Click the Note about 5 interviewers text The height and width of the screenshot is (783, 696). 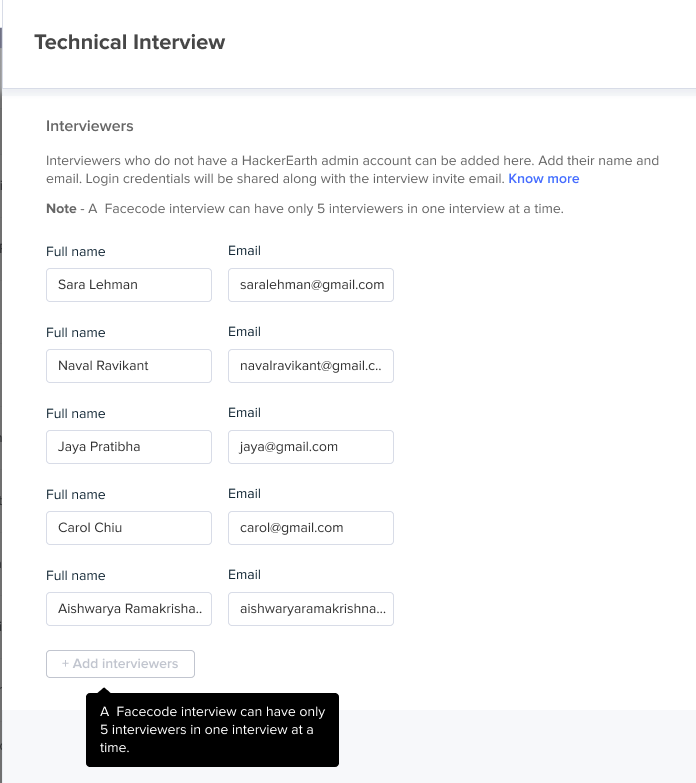[305, 209]
